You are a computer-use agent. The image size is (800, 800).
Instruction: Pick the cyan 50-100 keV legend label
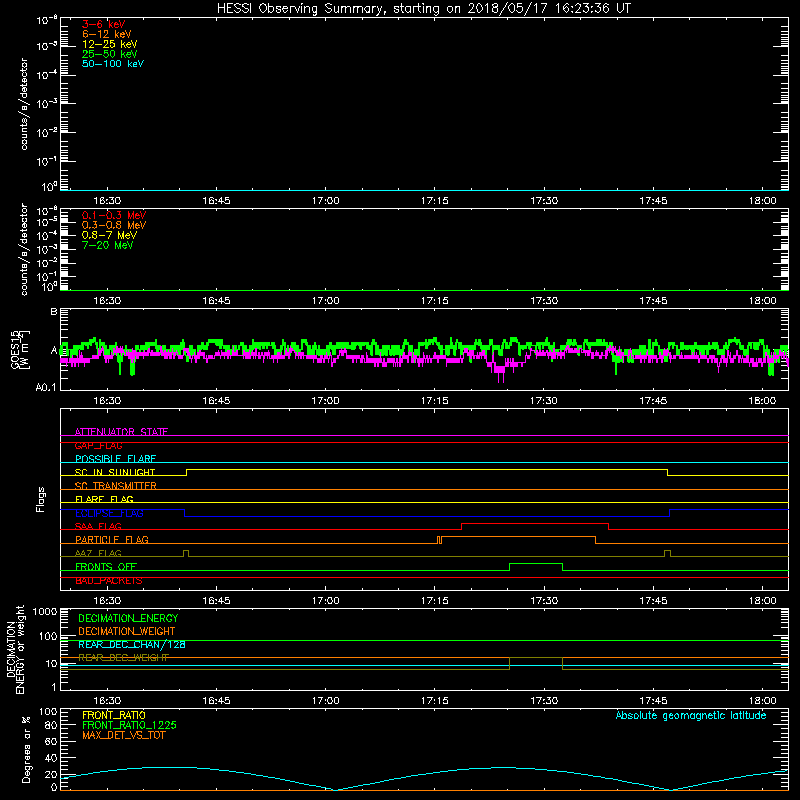[x=113, y=64]
